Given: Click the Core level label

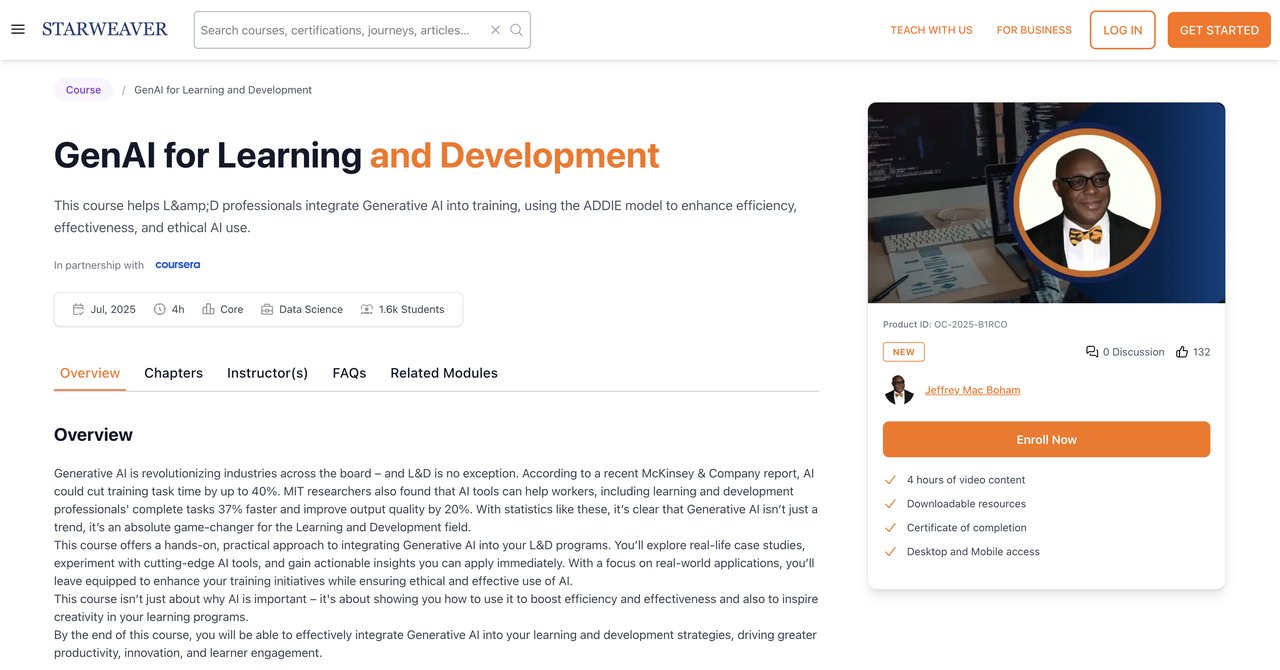Looking at the screenshot, I should click(232, 310).
